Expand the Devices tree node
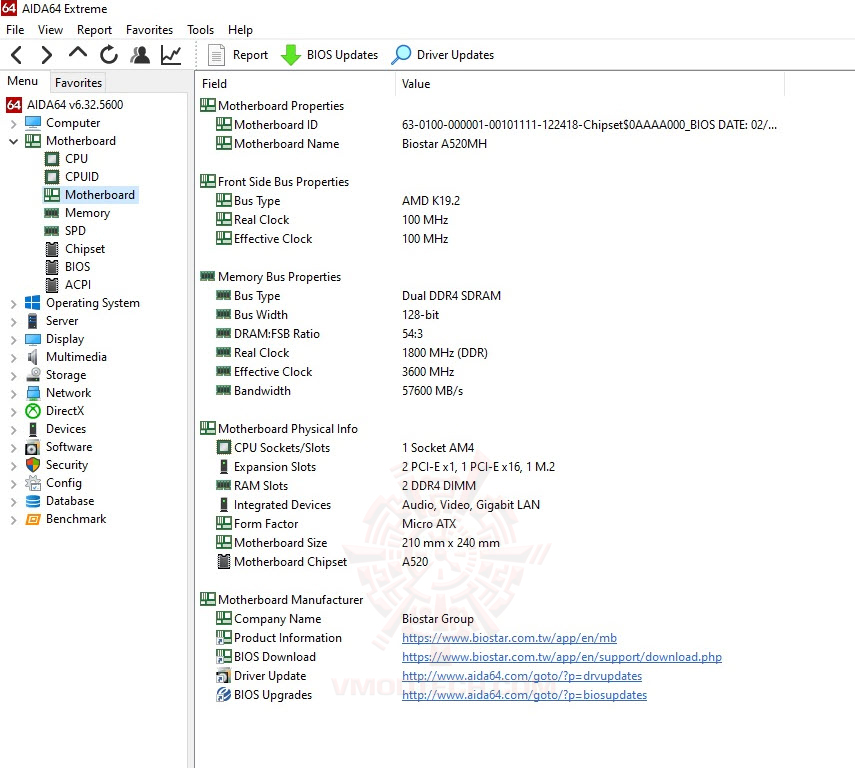 pos(14,430)
